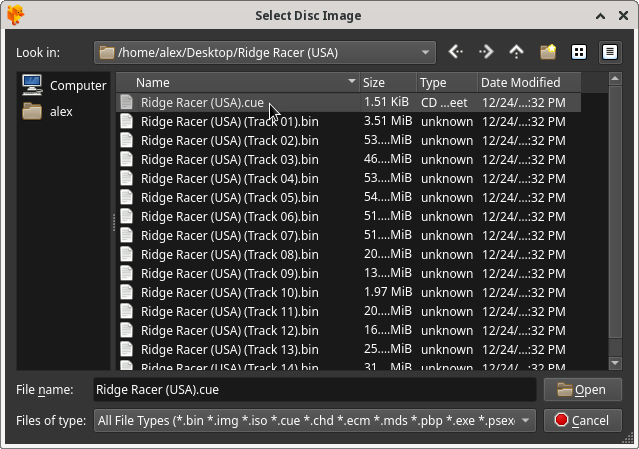Select Ridge Racer (USA) (Track 04).bin
The height and width of the screenshot is (449, 639).
pos(230,178)
